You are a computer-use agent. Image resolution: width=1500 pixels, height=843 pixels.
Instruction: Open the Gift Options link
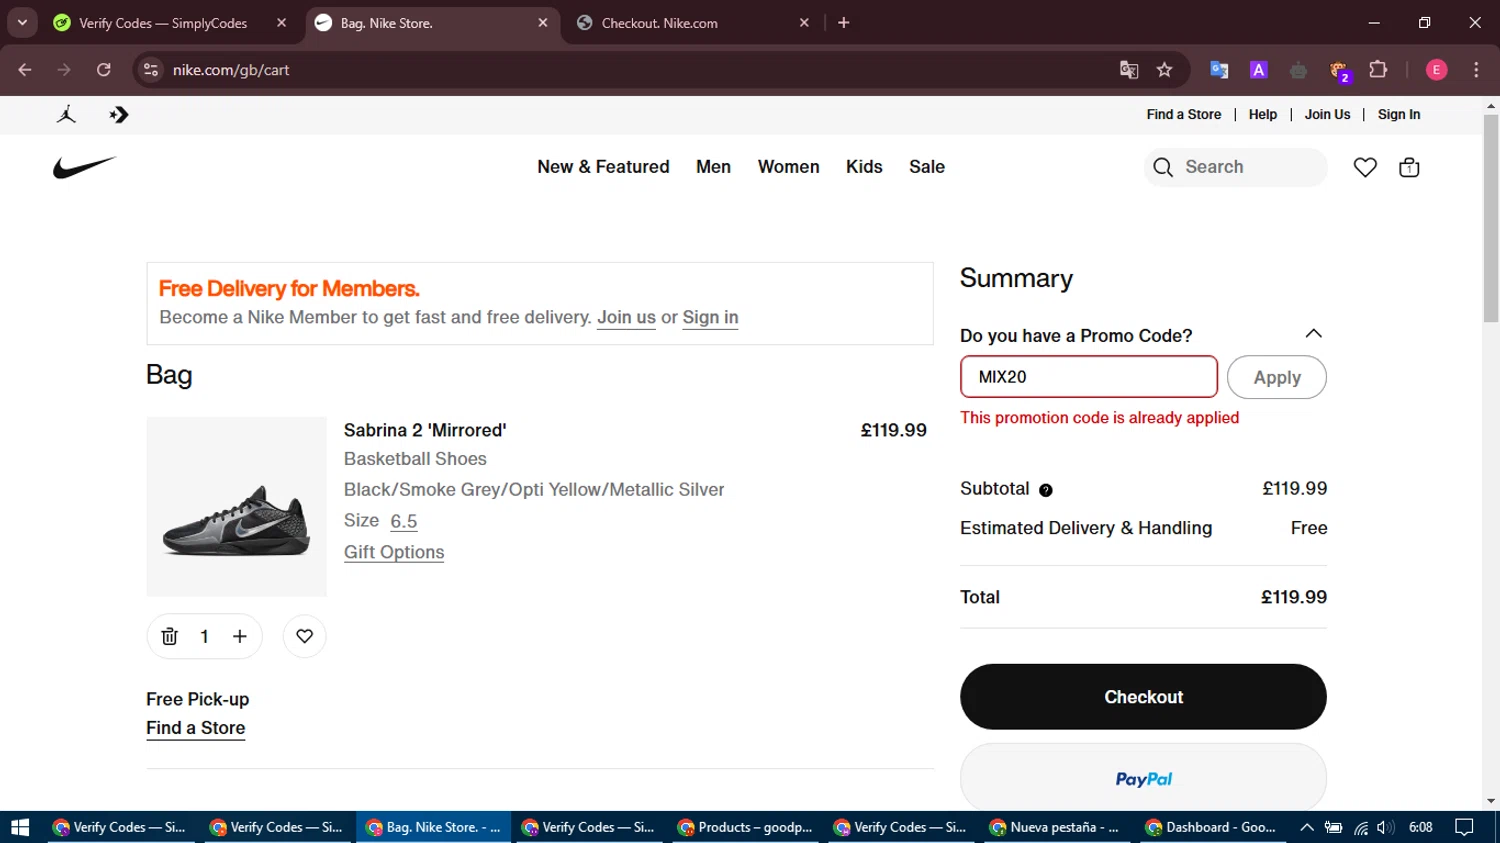coord(394,552)
